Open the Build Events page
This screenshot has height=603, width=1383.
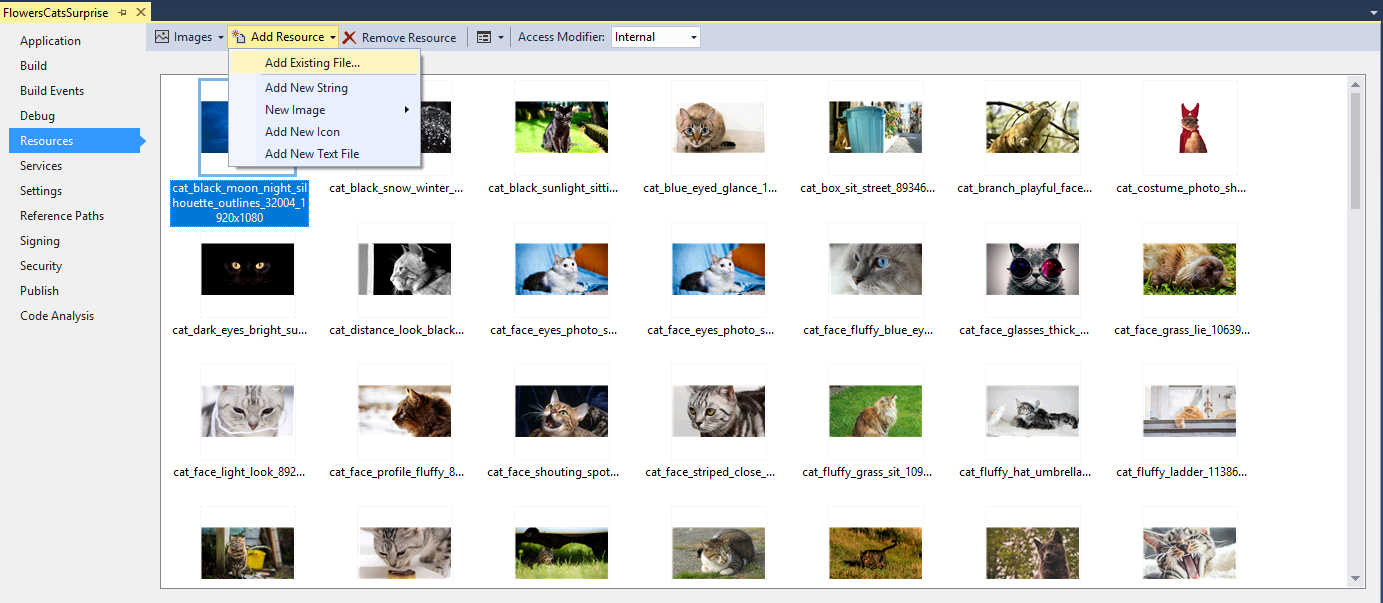click(x=52, y=91)
